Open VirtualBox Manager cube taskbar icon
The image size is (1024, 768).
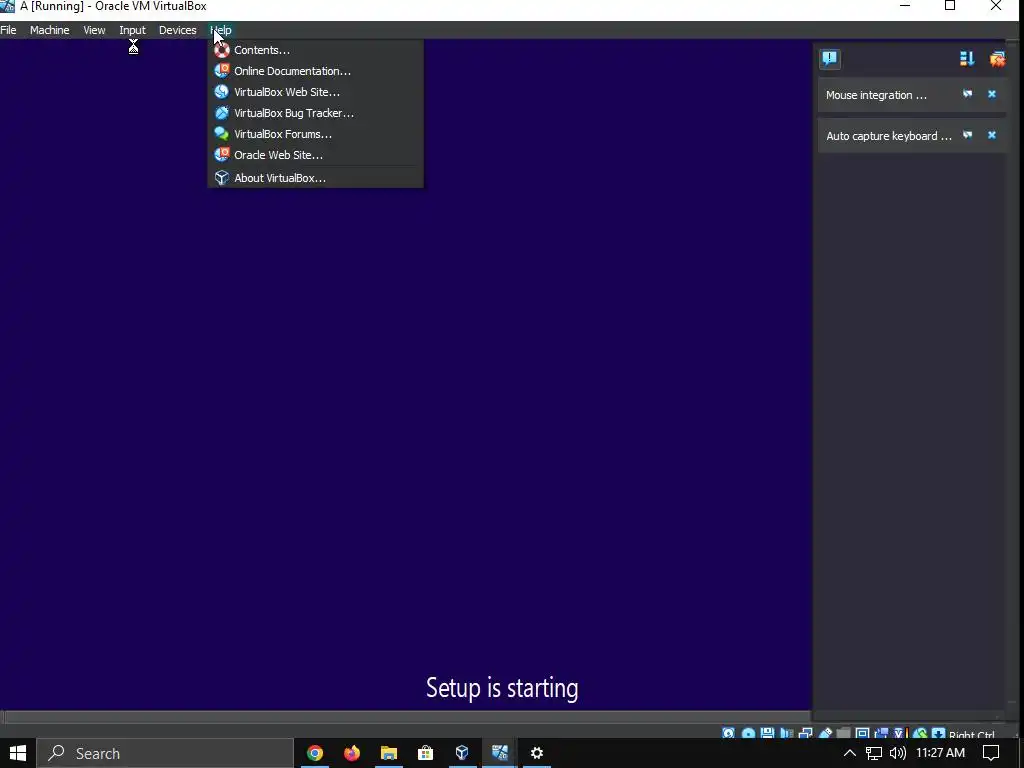(x=462, y=753)
